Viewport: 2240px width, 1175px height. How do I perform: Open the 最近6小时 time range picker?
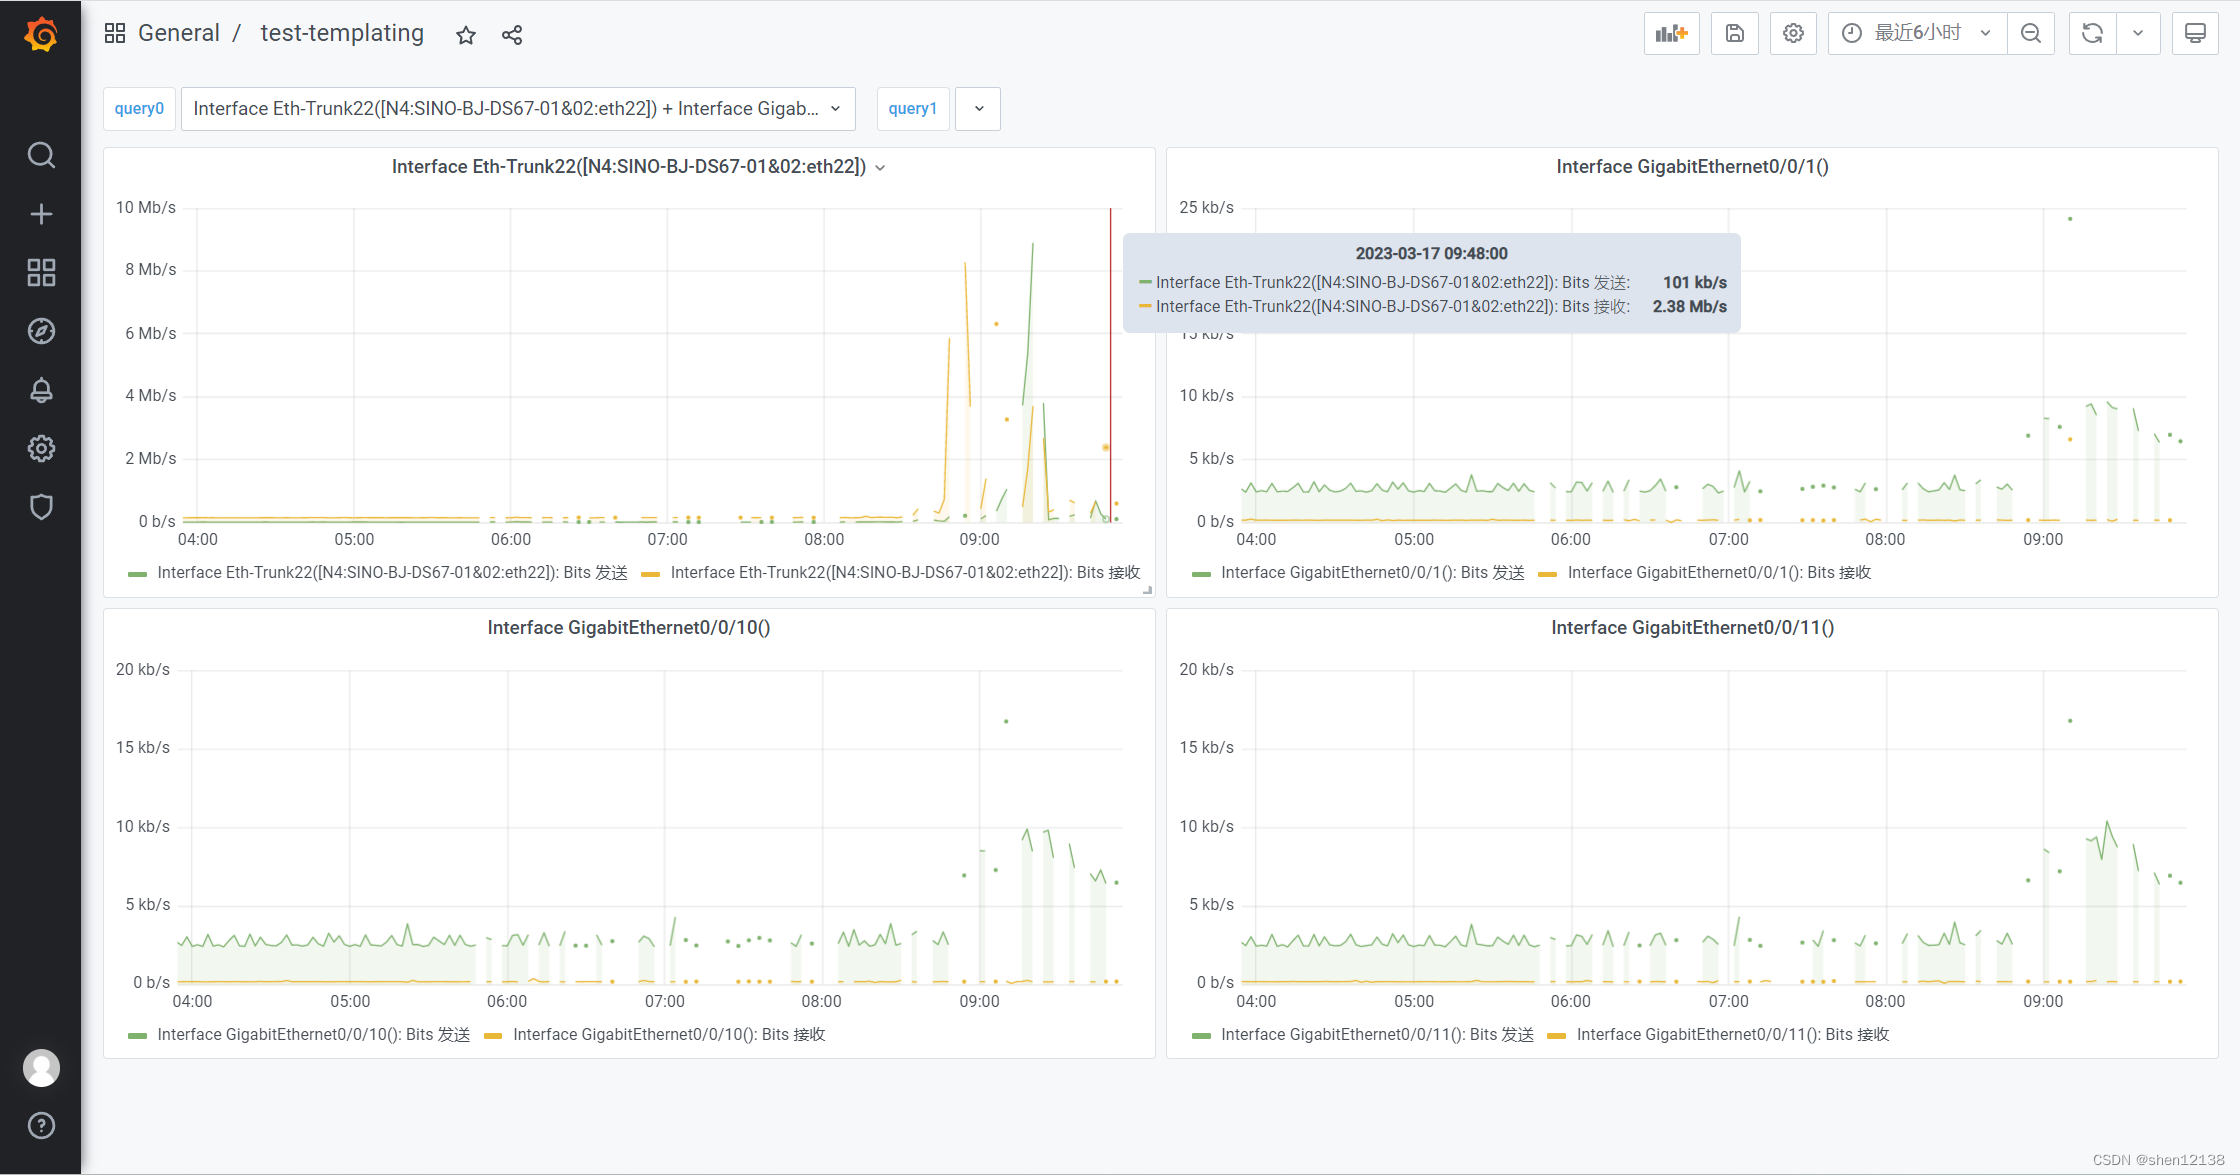(x=1915, y=32)
